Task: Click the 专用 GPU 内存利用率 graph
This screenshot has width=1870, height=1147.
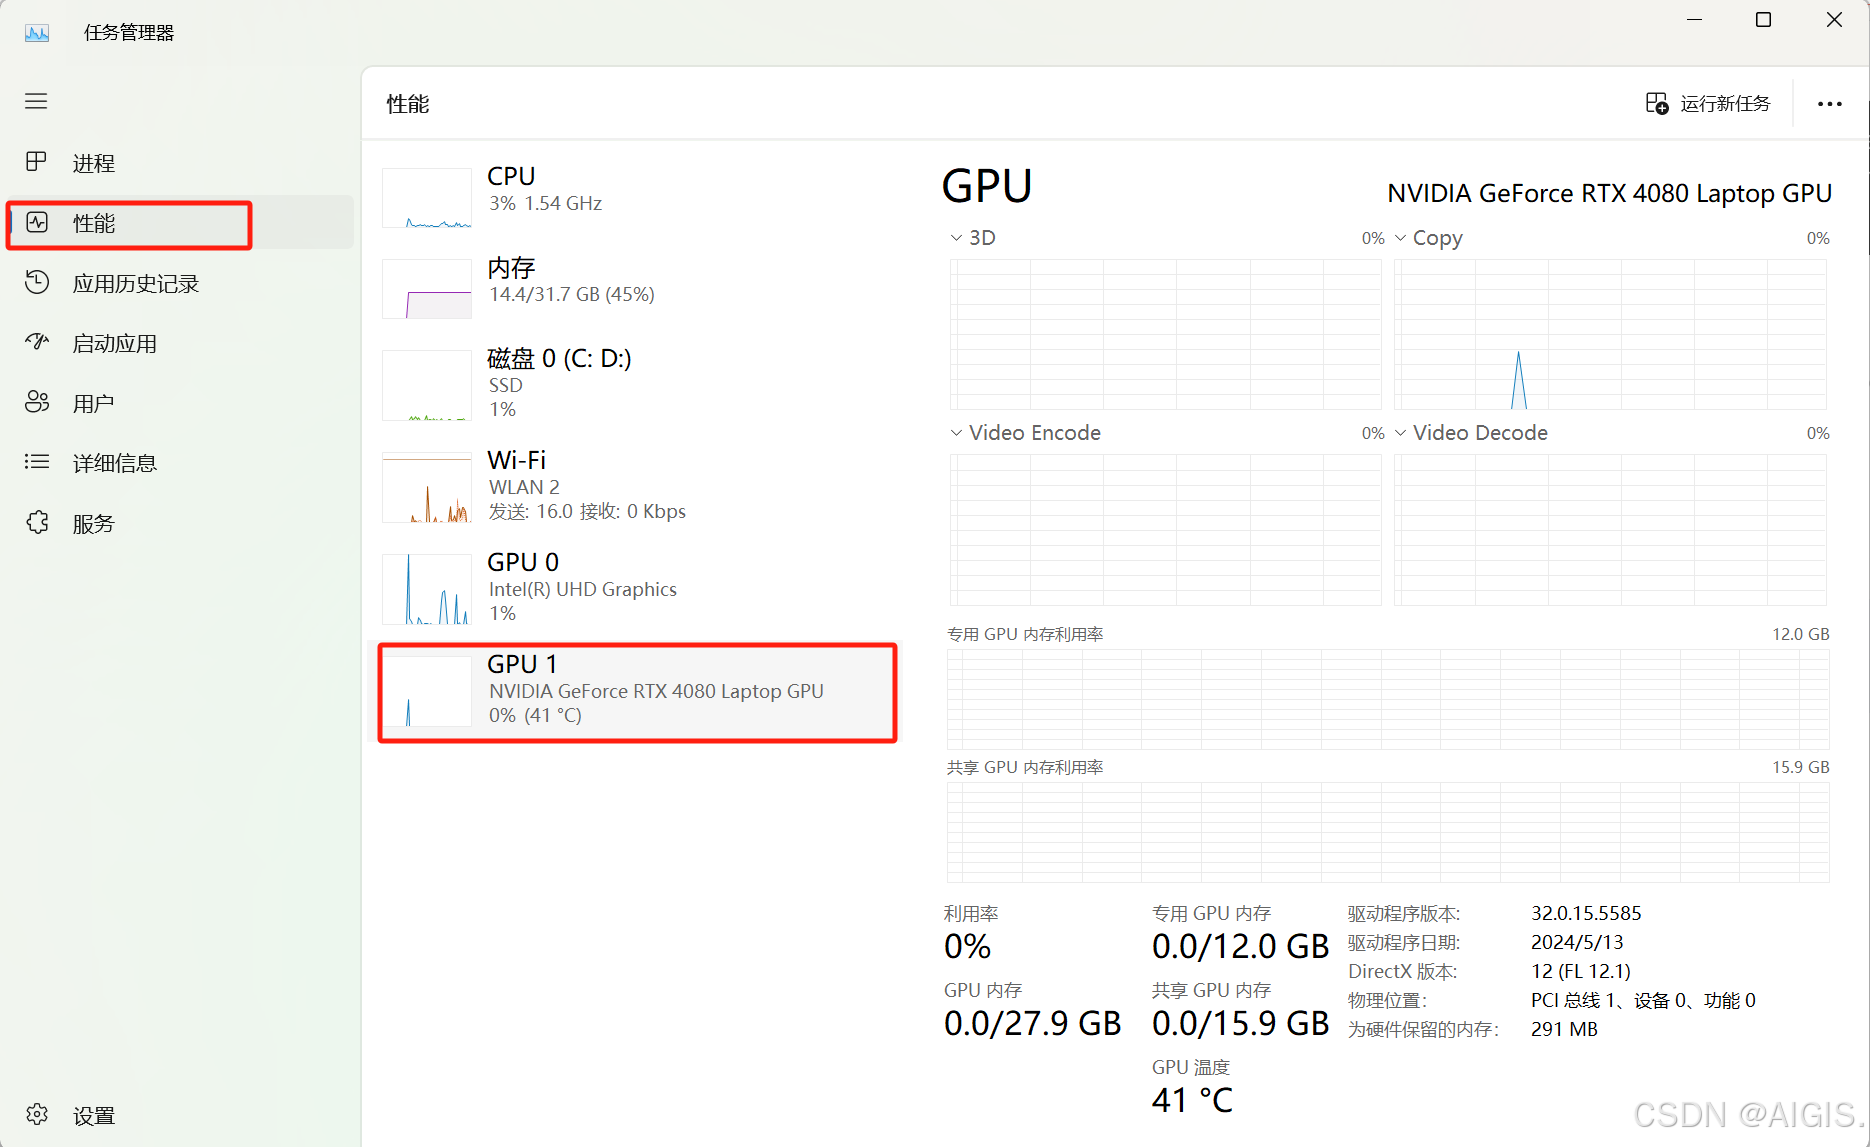Action: pyautogui.click(x=1388, y=699)
